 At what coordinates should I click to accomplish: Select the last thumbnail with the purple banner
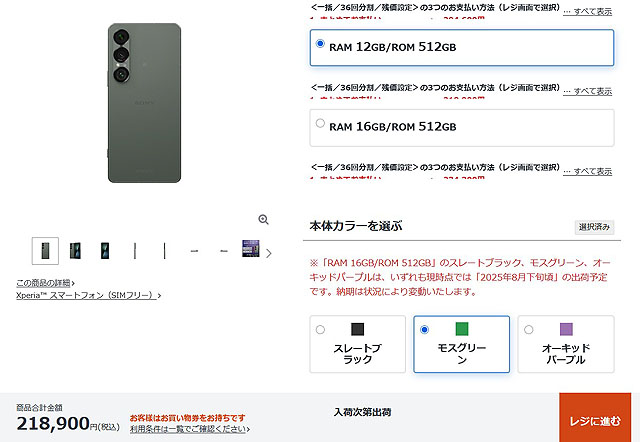[x=251, y=249]
